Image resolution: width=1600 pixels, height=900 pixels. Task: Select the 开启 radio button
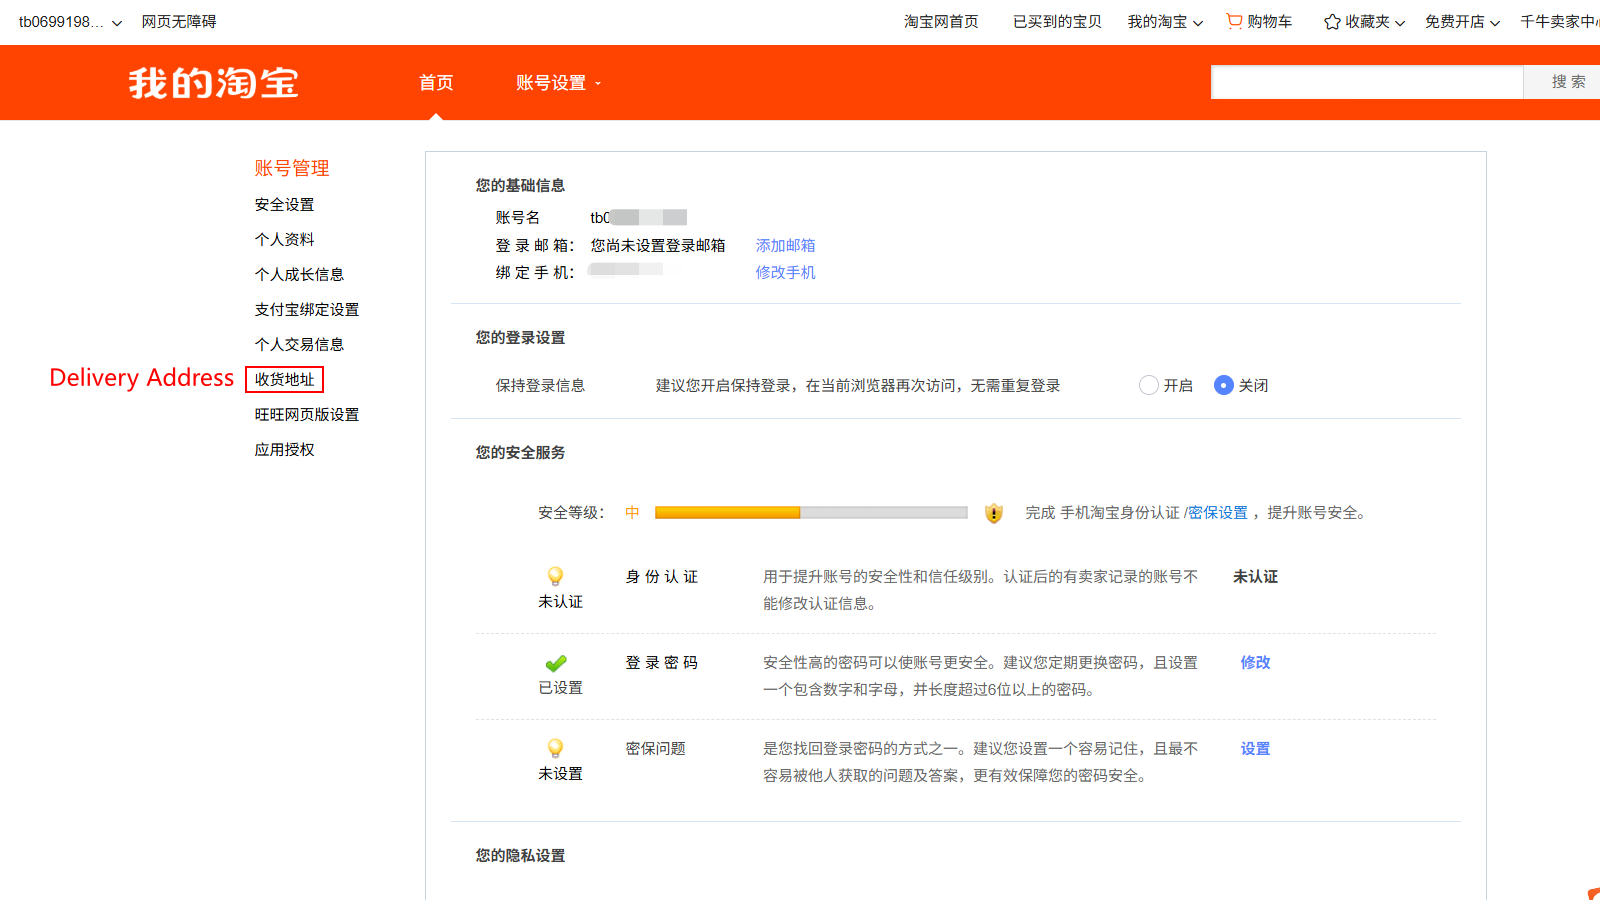click(x=1149, y=385)
